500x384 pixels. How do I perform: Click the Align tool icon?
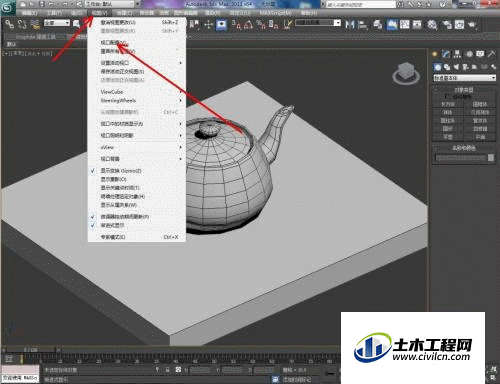tap(363, 25)
